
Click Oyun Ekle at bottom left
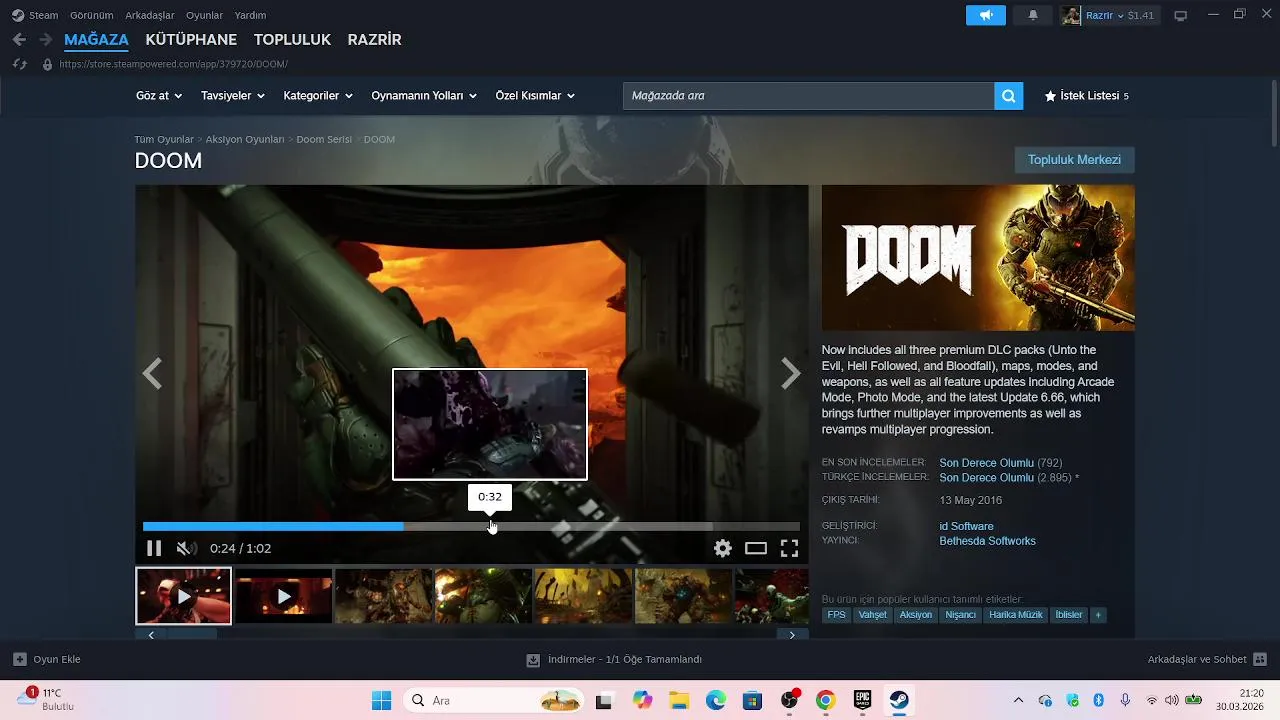[47, 659]
